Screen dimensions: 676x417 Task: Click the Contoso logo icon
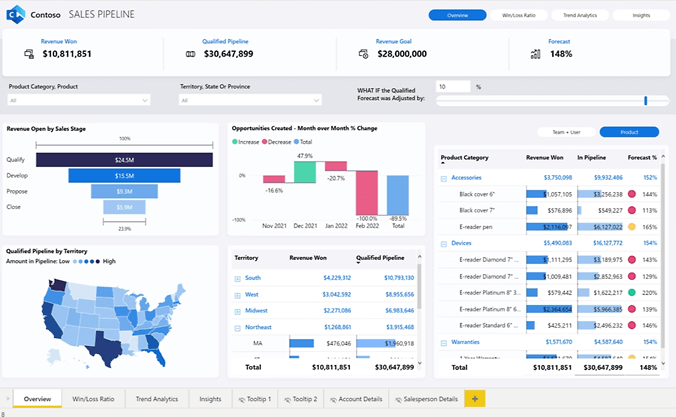point(16,15)
